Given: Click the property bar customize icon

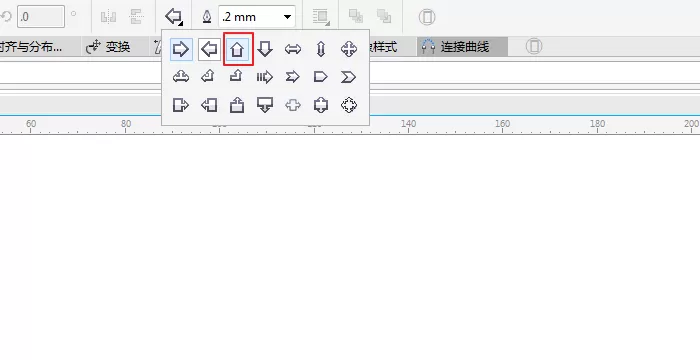Looking at the screenshot, I should pyautogui.click(x=427, y=17).
